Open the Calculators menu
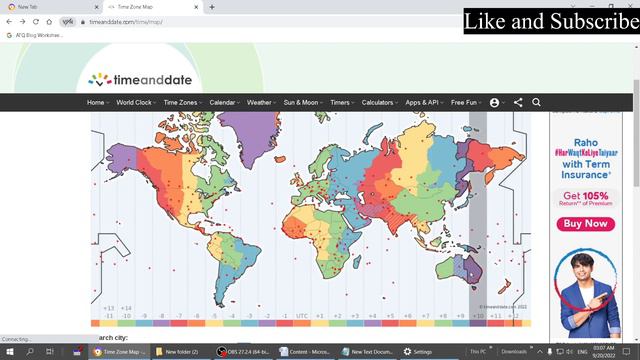This screenshot has height=360, width=640. (379, 102)
